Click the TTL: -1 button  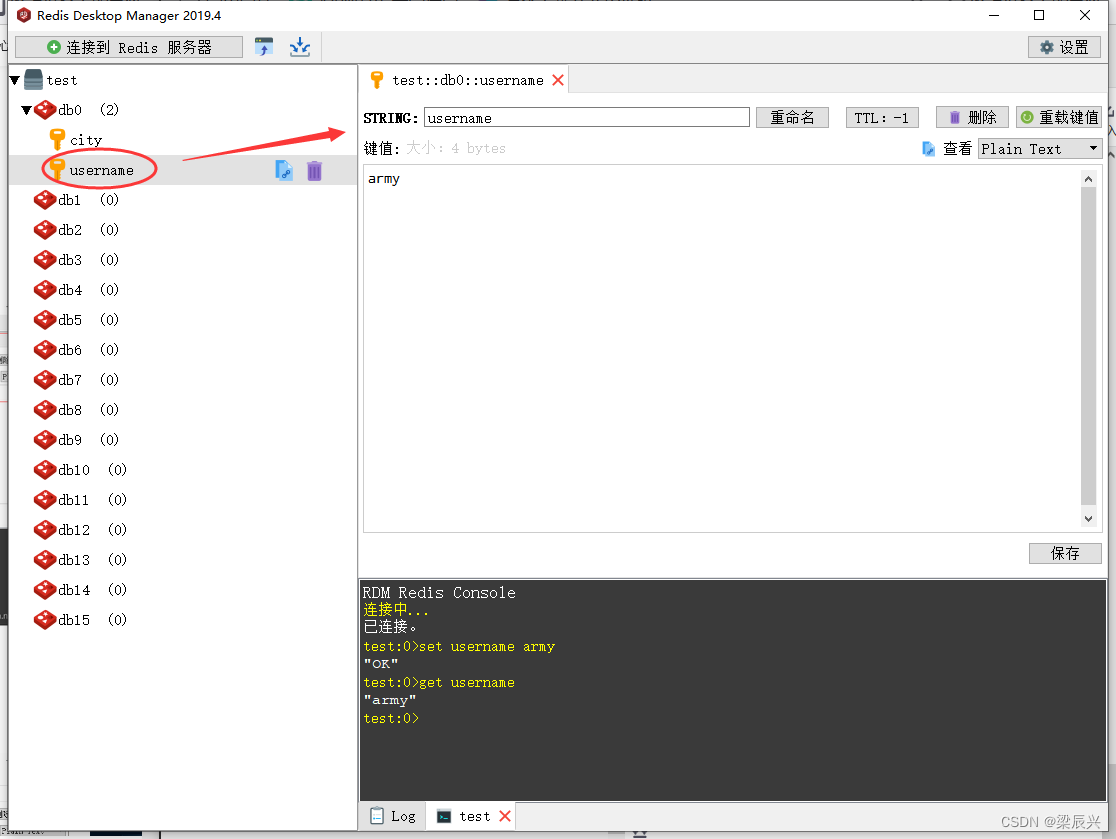click(x=882, y=117)
